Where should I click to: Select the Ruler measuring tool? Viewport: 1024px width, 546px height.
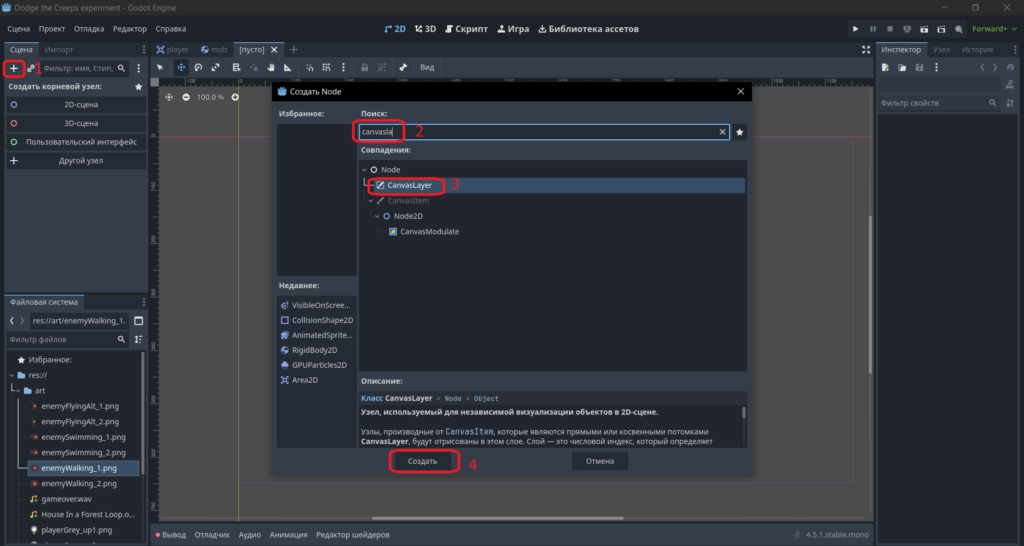pos(287,67)
